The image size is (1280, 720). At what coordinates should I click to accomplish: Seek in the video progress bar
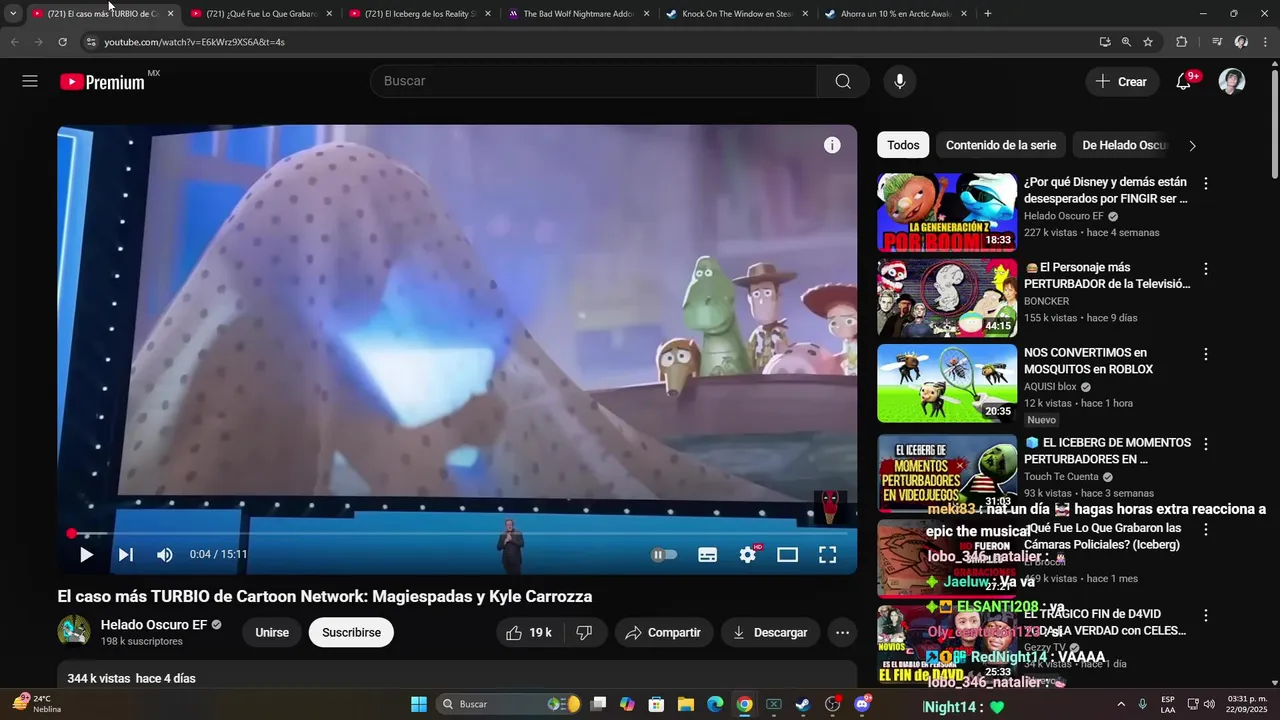(457, 533)
